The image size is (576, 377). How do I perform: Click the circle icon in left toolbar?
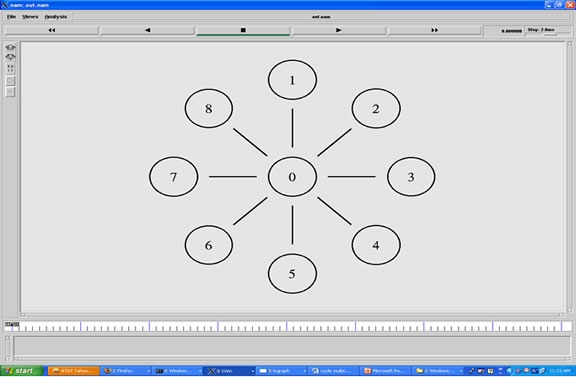coord(10,80)
